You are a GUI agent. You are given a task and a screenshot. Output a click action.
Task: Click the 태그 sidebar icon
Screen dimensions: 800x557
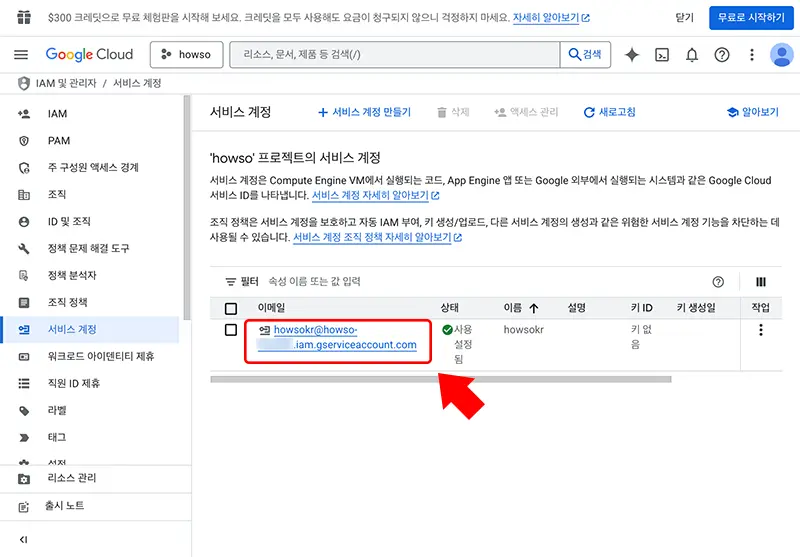pos(23,438)
